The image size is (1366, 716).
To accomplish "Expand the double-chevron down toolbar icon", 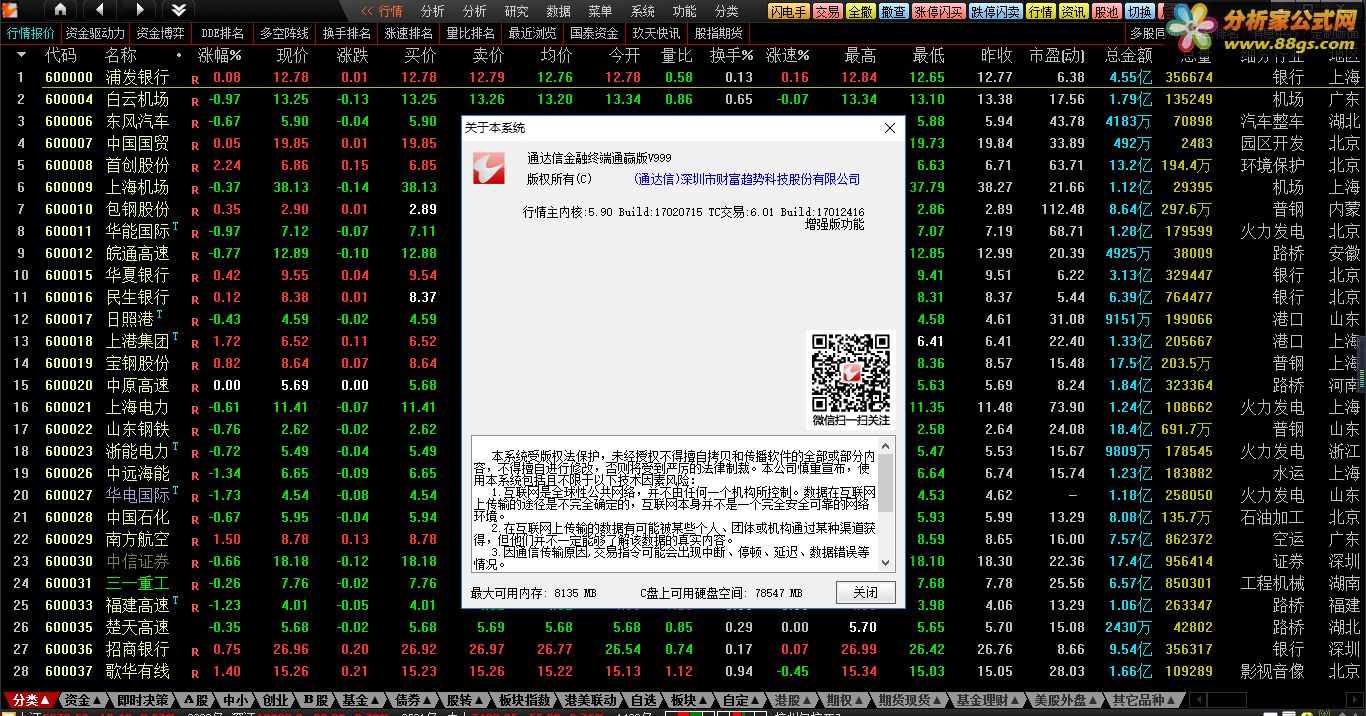I will tap(177, 10).
